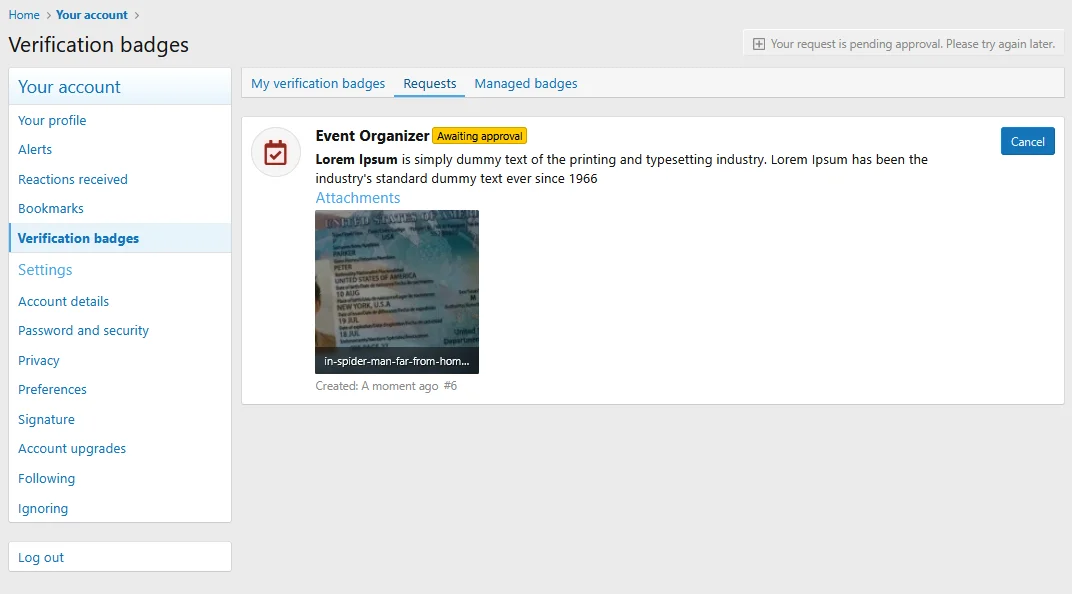1072x594 pixels.
Task: Click the Verification badges page title
Action: tap(98, 44)
